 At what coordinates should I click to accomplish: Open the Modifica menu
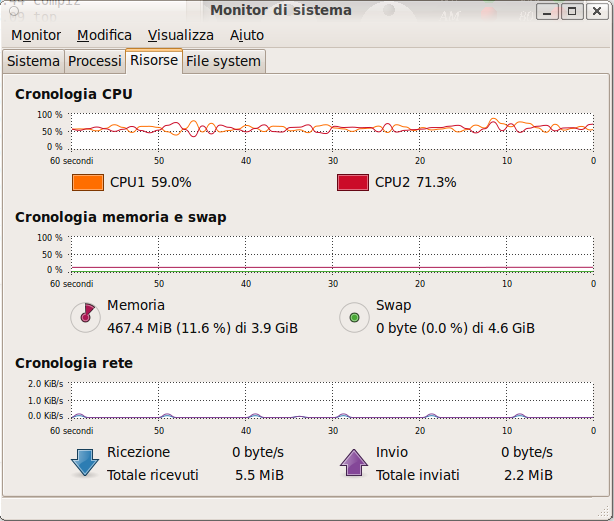[x=104, y=35]
